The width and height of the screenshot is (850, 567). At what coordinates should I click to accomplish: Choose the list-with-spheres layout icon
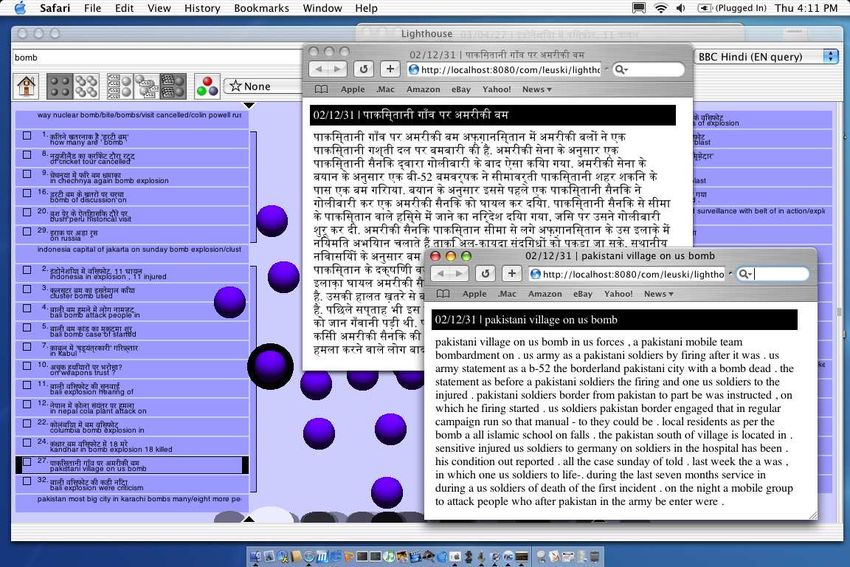120,86
